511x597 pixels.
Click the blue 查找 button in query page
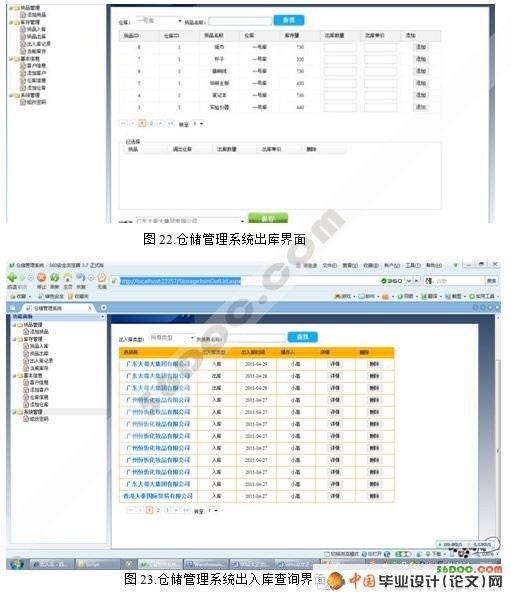point(302,337)
